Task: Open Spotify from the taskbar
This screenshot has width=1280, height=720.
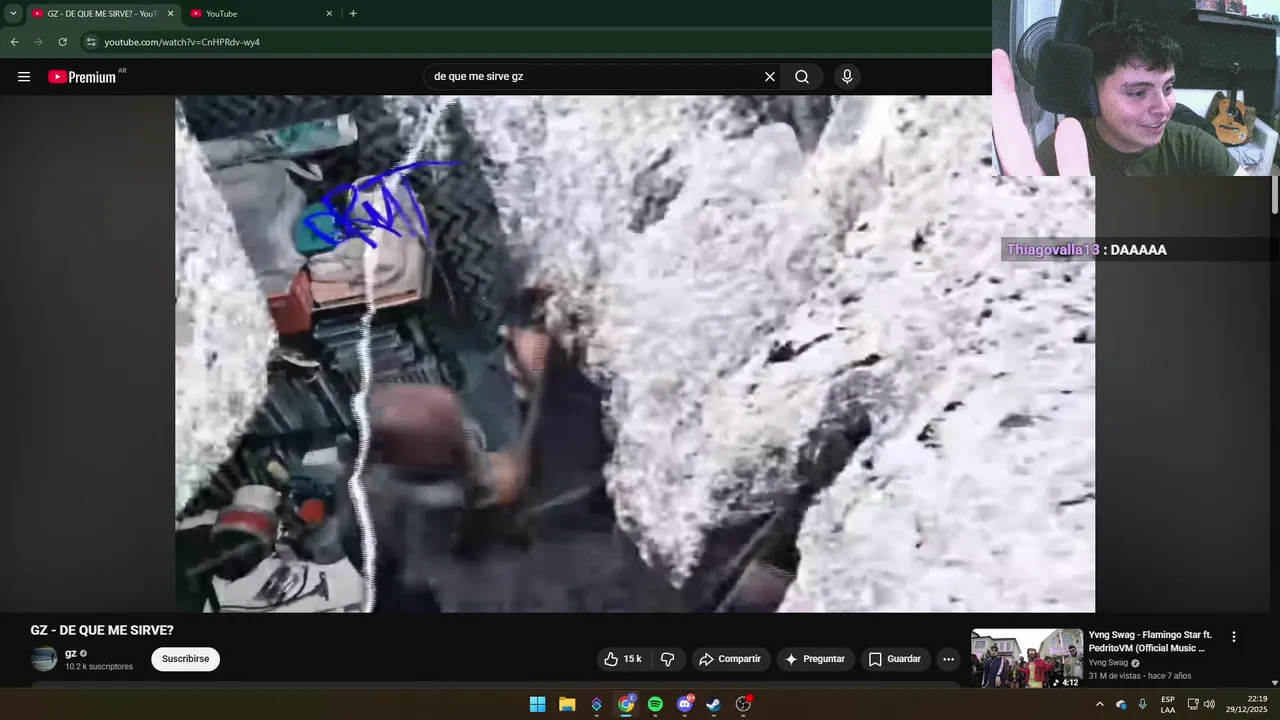Action: 655,704
